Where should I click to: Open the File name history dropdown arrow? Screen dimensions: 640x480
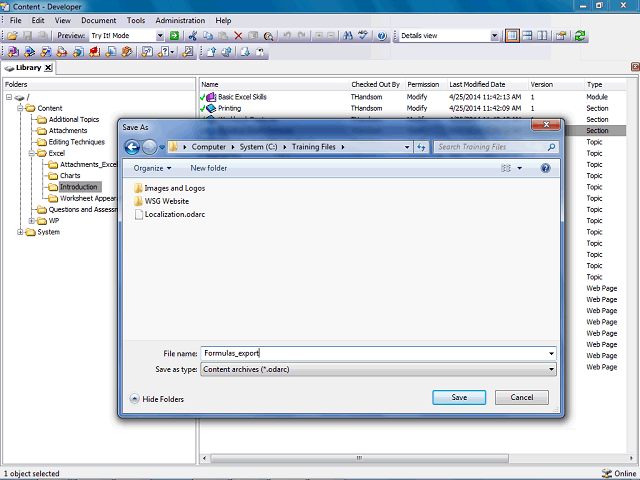[551, 353]
